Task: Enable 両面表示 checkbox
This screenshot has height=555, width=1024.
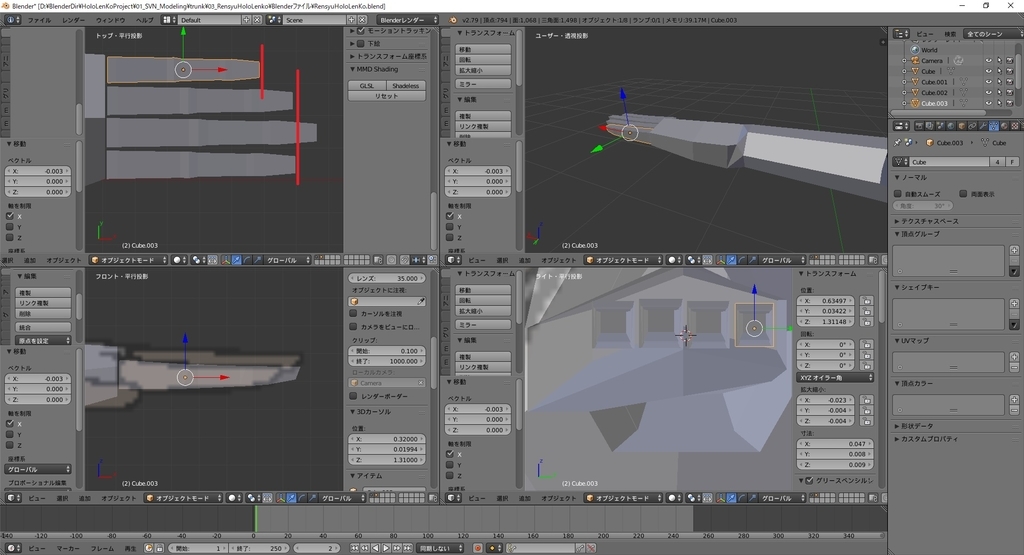Action: 963,194
